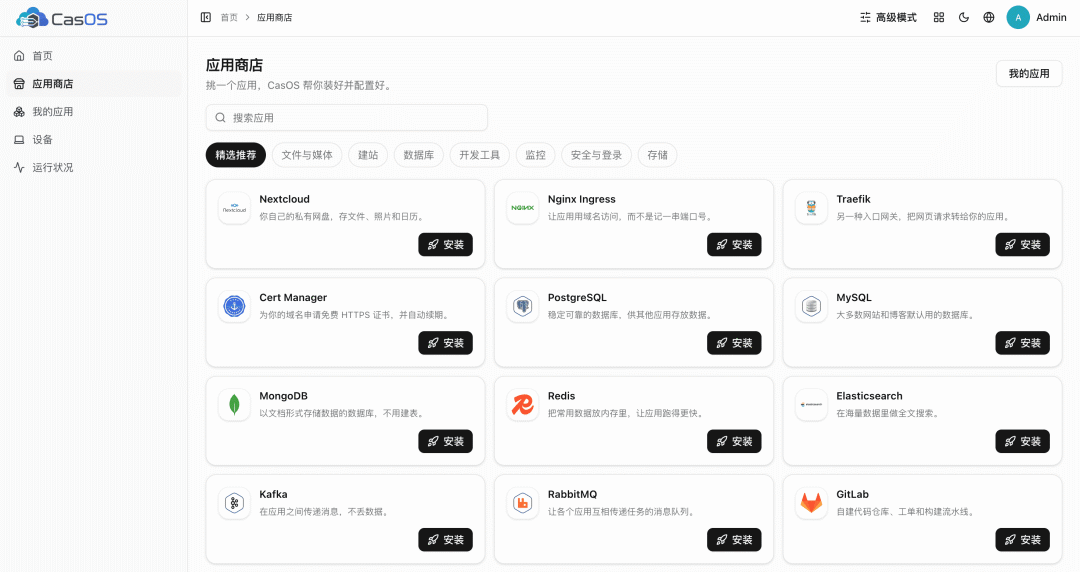Click the Nginx Ingress app icon
The height and width of the screenshot is (572, 1080).
pyautogui.click(x=523, y=208)
